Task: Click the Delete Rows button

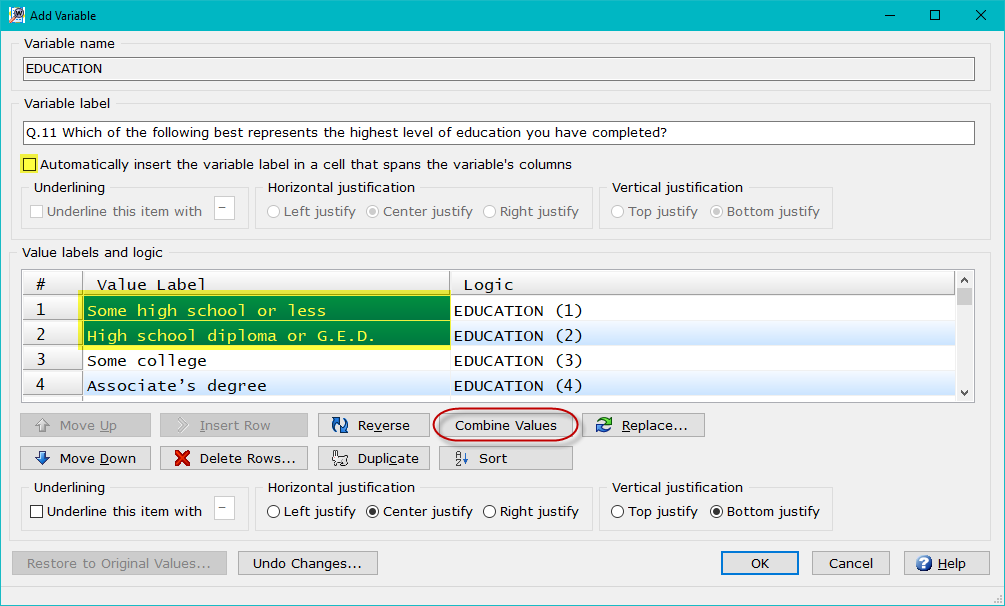Action: (234, 458)
